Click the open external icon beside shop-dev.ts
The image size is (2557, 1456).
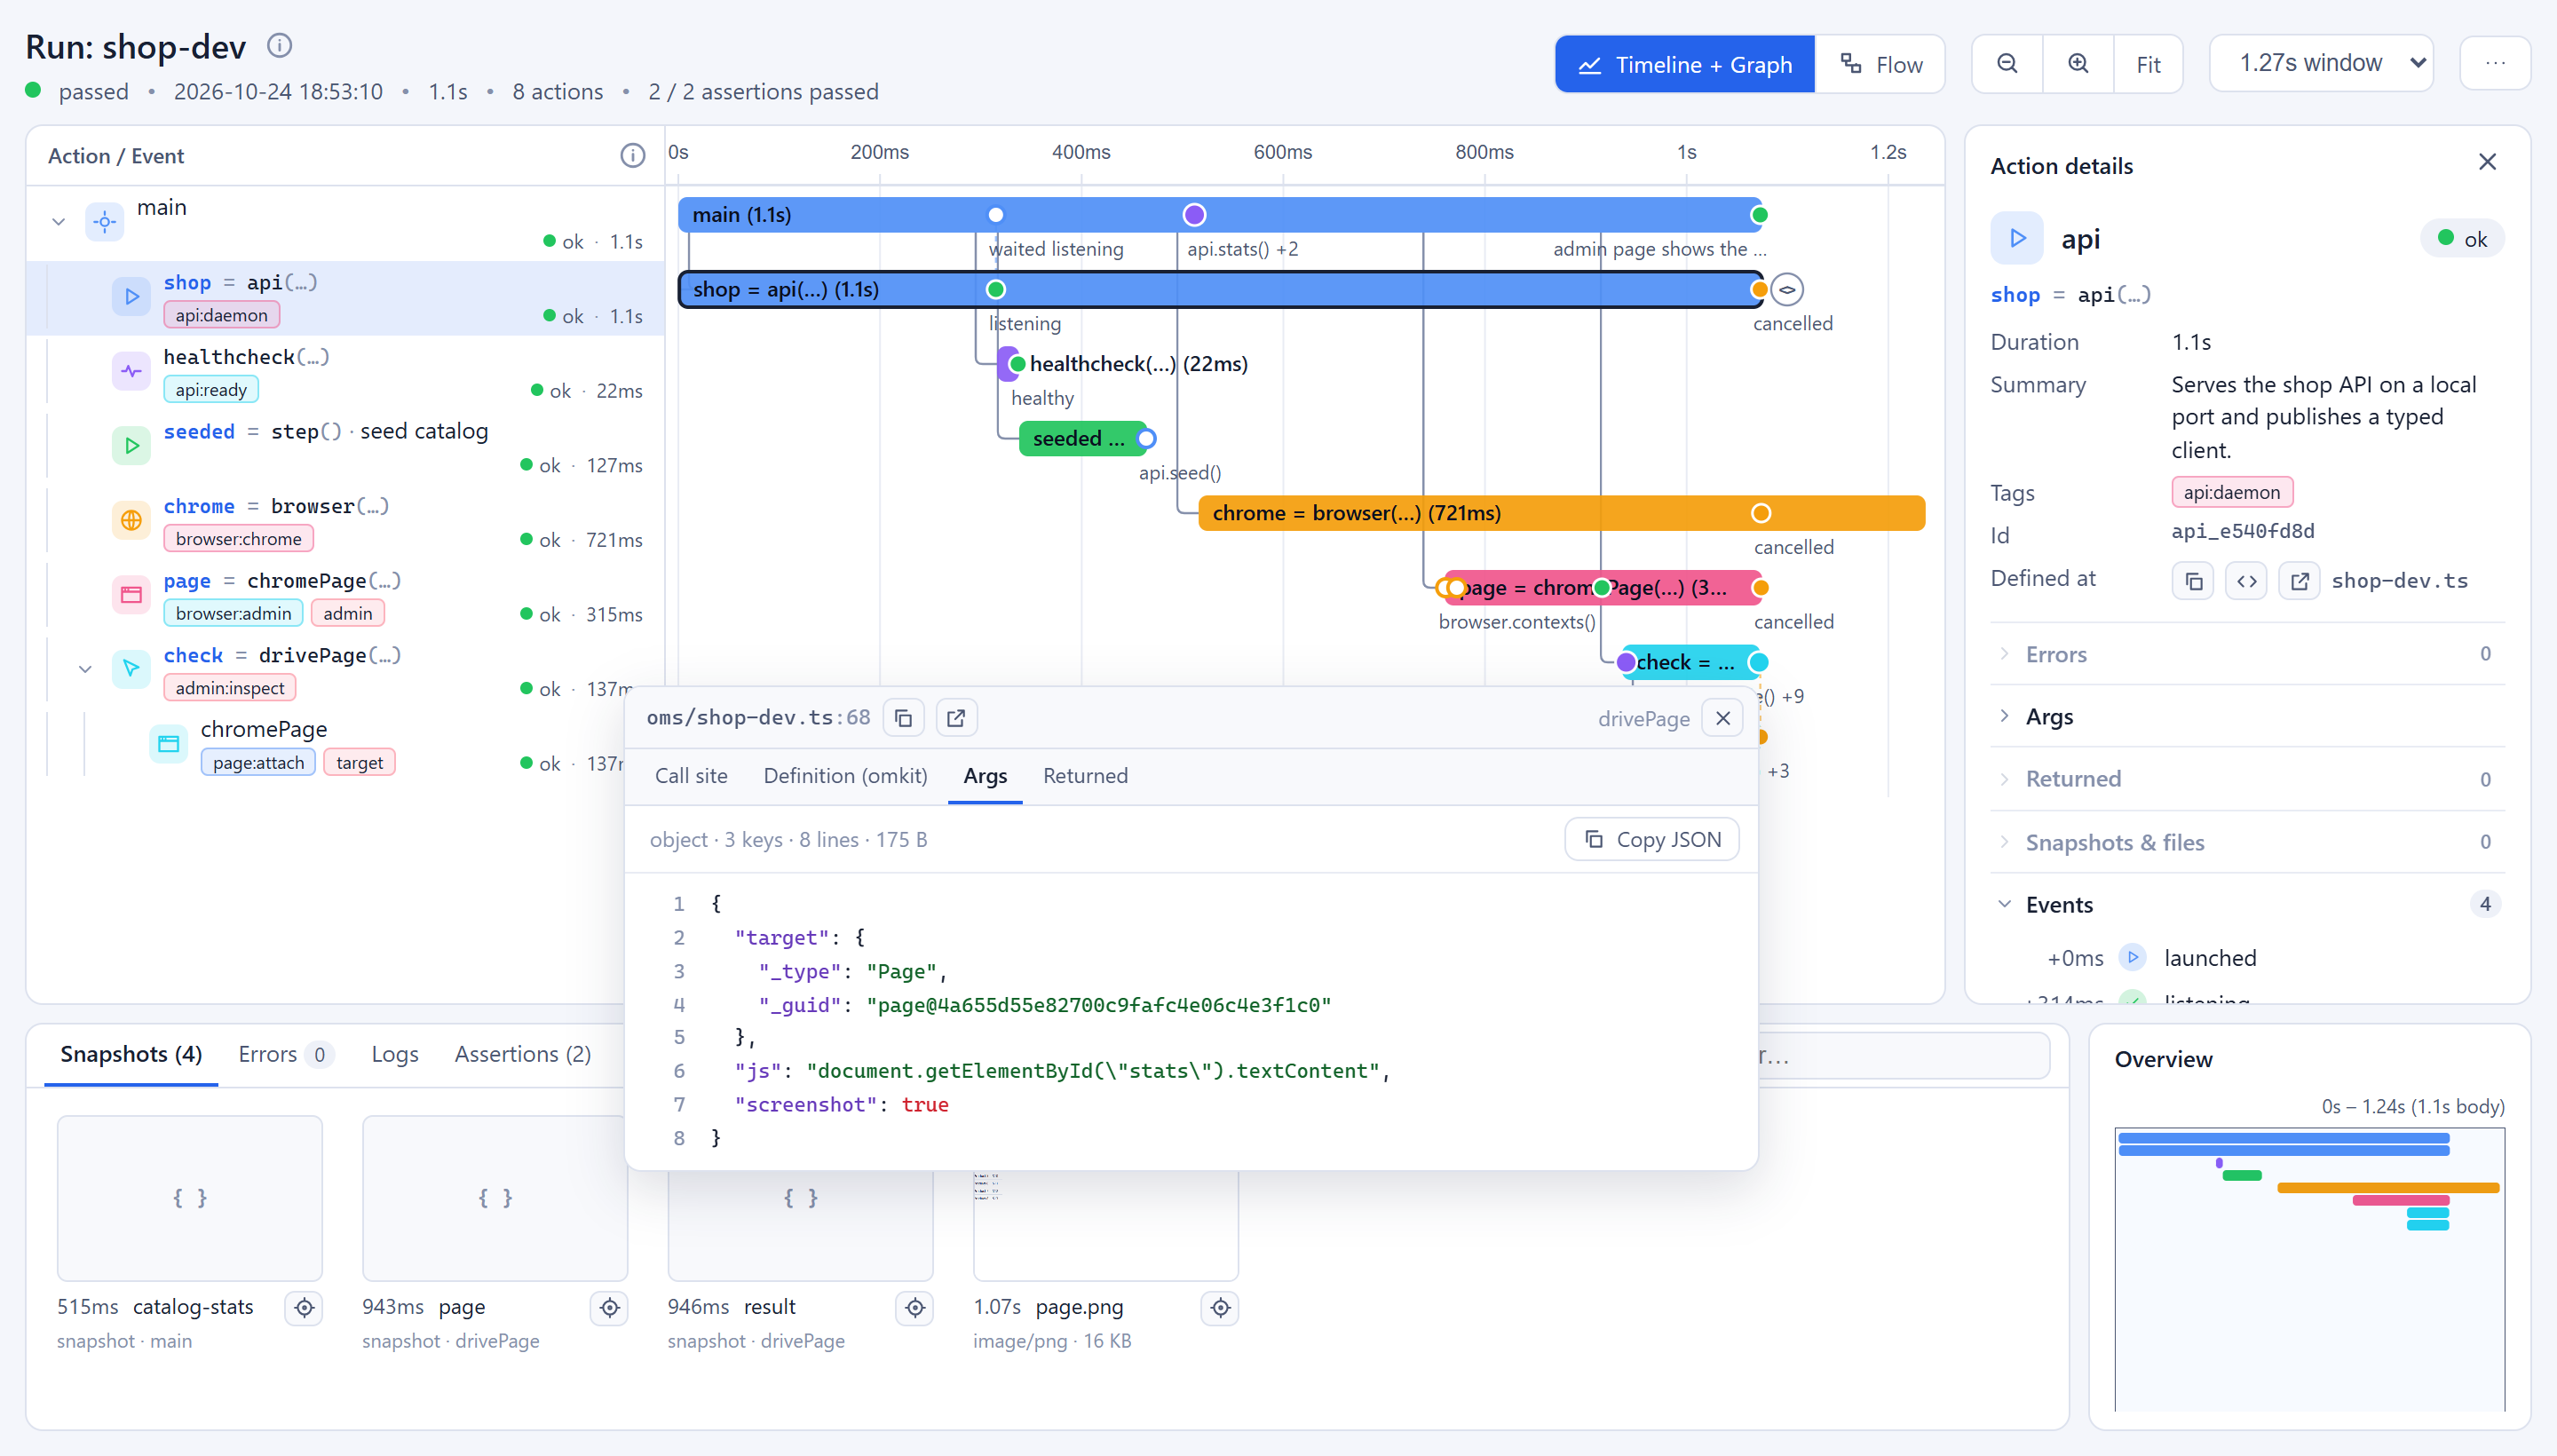(x=2299, y=581)
